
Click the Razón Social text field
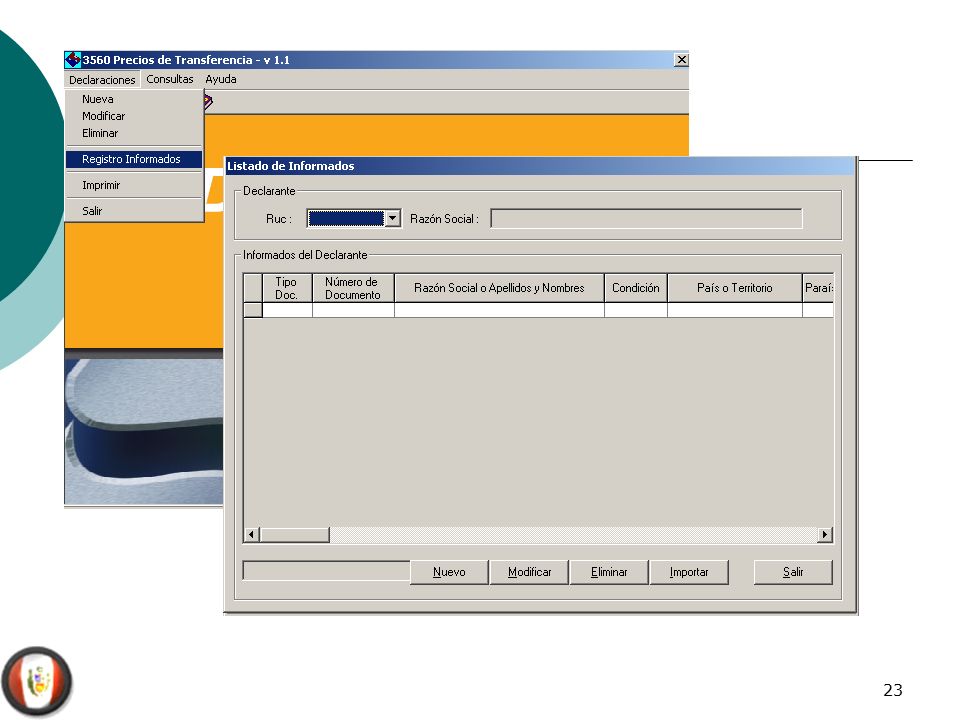point(647,219)
